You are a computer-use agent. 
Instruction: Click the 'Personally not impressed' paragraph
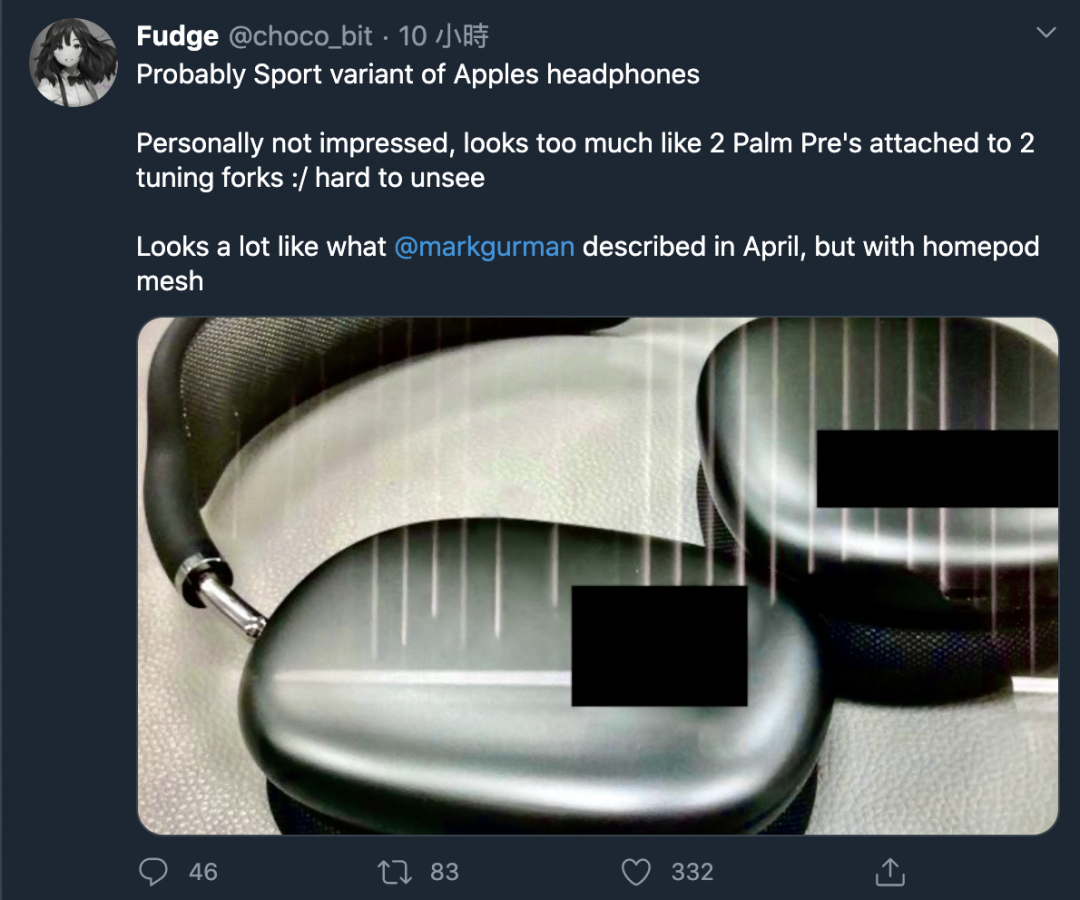pos(585,160)
